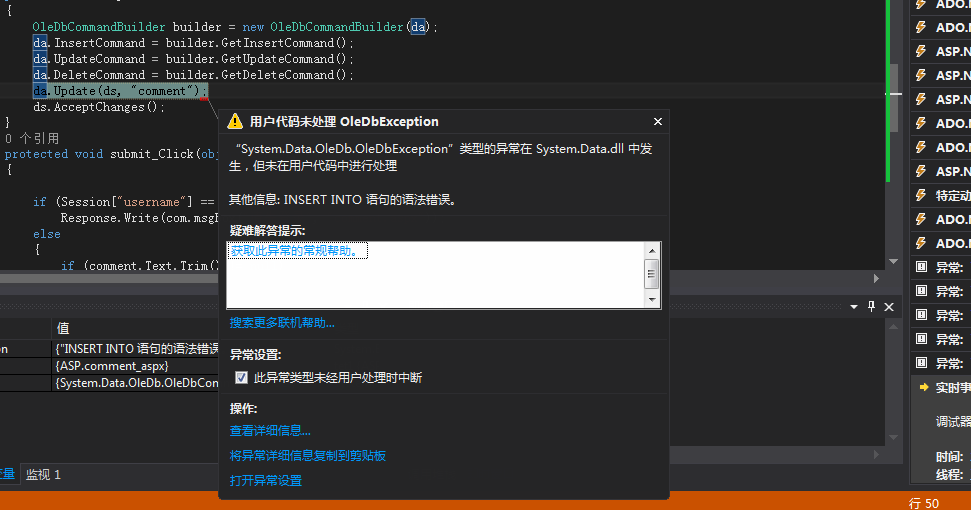
Task: Click 将异常详细信息复制到剪贴板
Action: click(308, 456)
